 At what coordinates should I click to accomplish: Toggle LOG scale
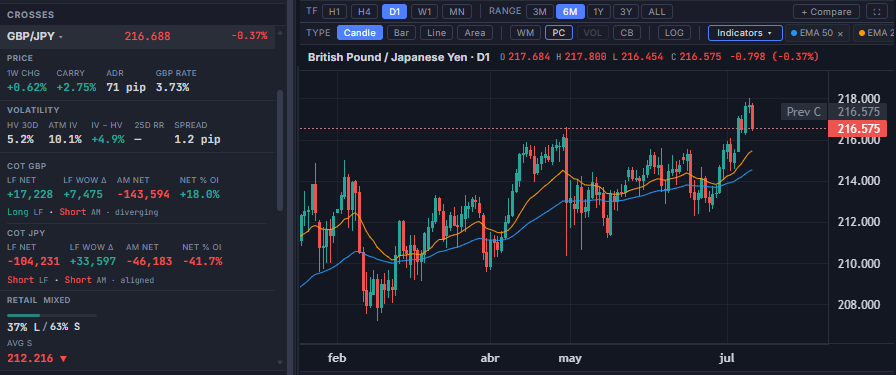(674, 33)
